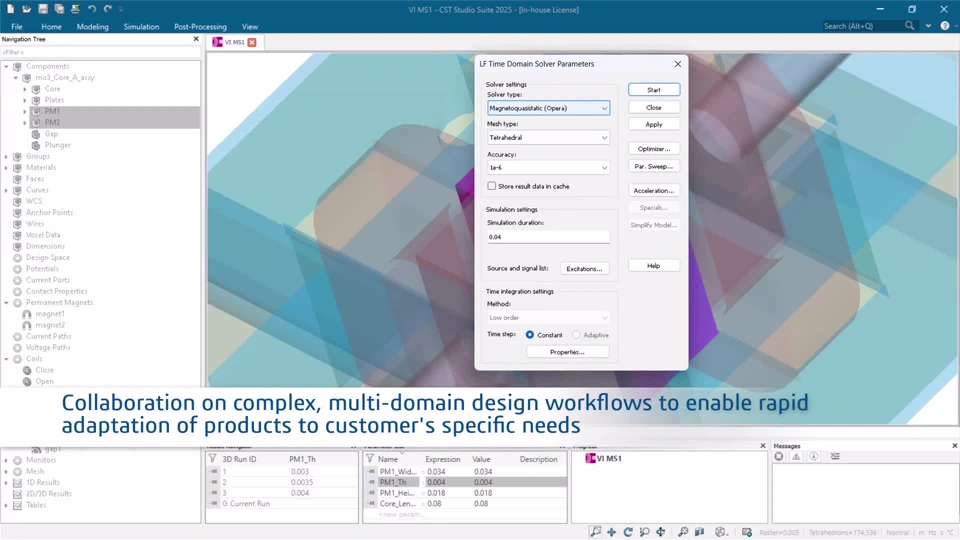
Task: Click the New file icon in title bar
Action: click(x=10, y=9)
